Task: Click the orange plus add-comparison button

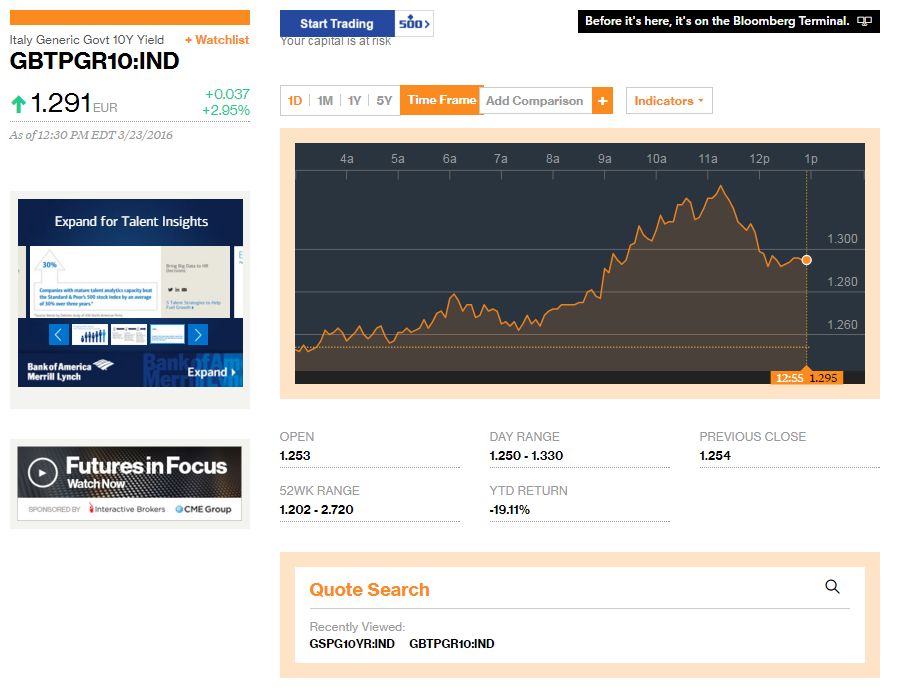Action: [x=602, y=101]
